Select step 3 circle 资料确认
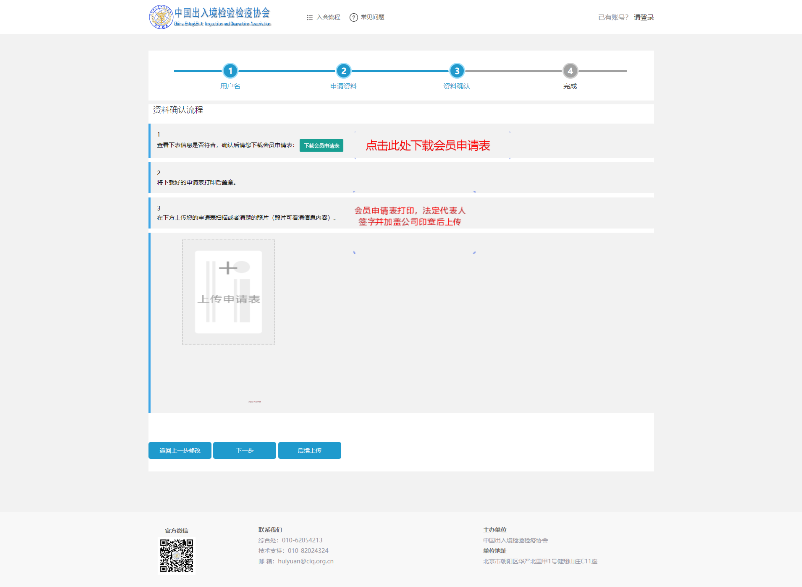 [x=456, y=71]
